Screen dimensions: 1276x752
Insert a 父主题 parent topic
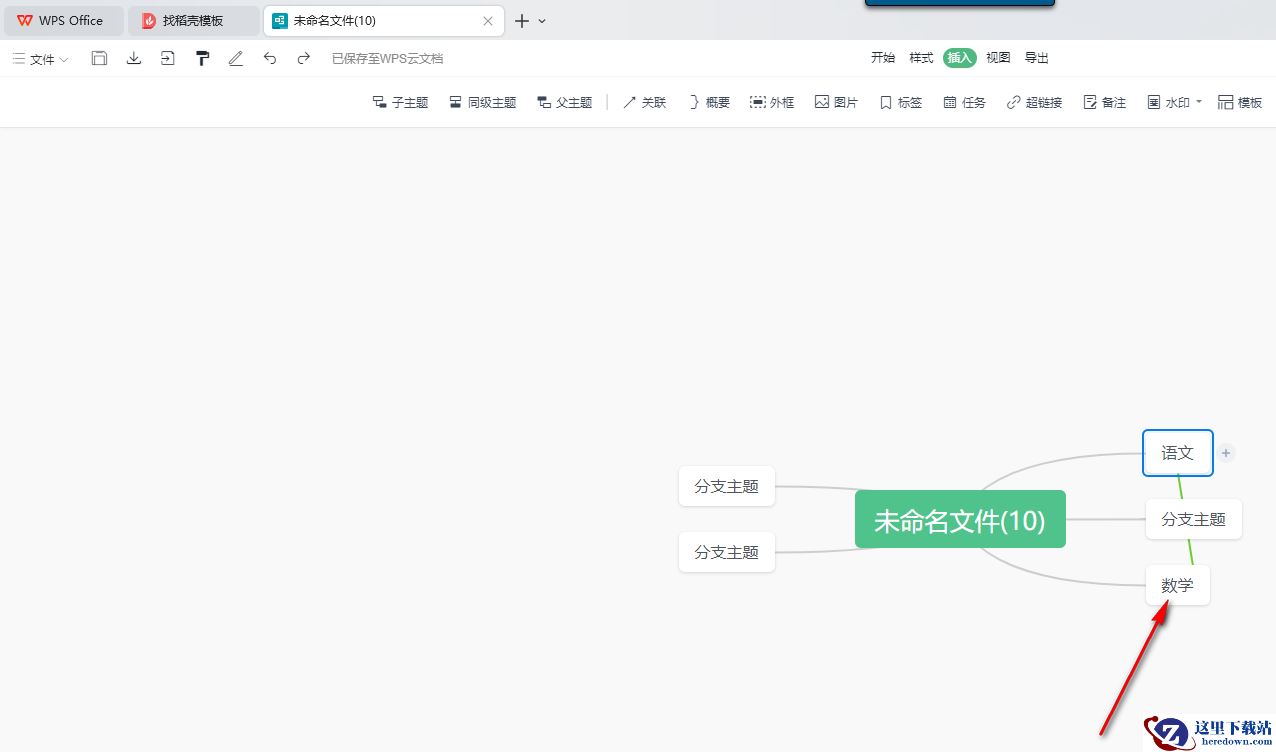click(565, 102)
